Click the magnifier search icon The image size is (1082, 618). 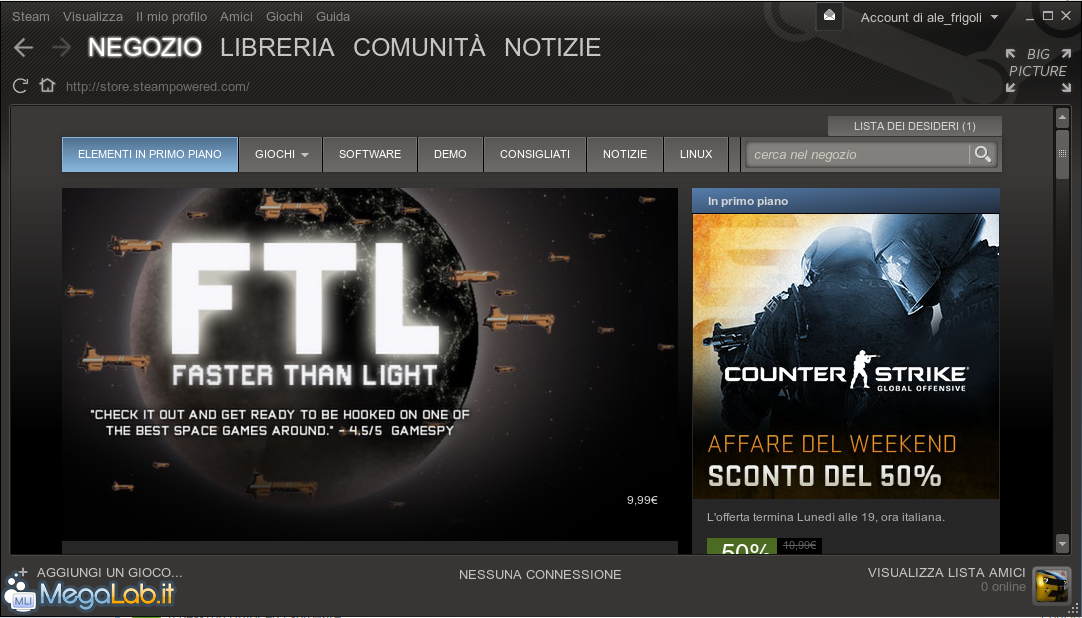pos(983,154)
